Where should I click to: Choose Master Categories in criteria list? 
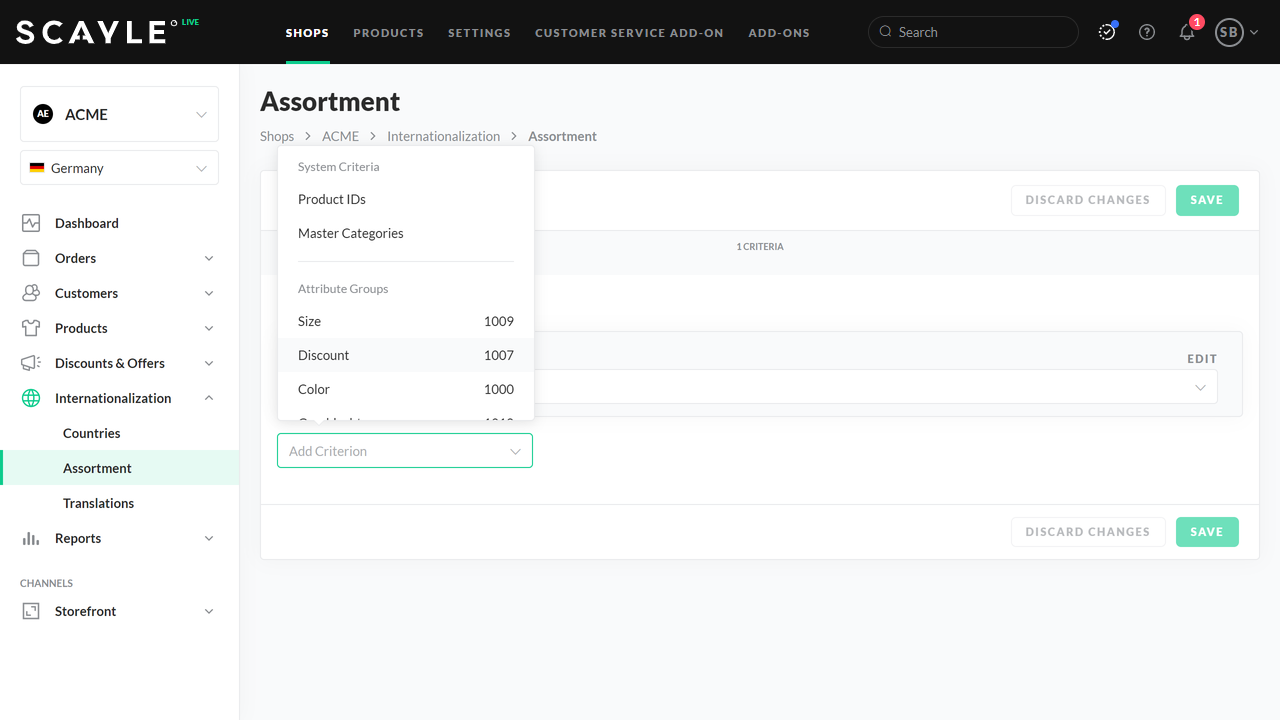pos(351,233)
